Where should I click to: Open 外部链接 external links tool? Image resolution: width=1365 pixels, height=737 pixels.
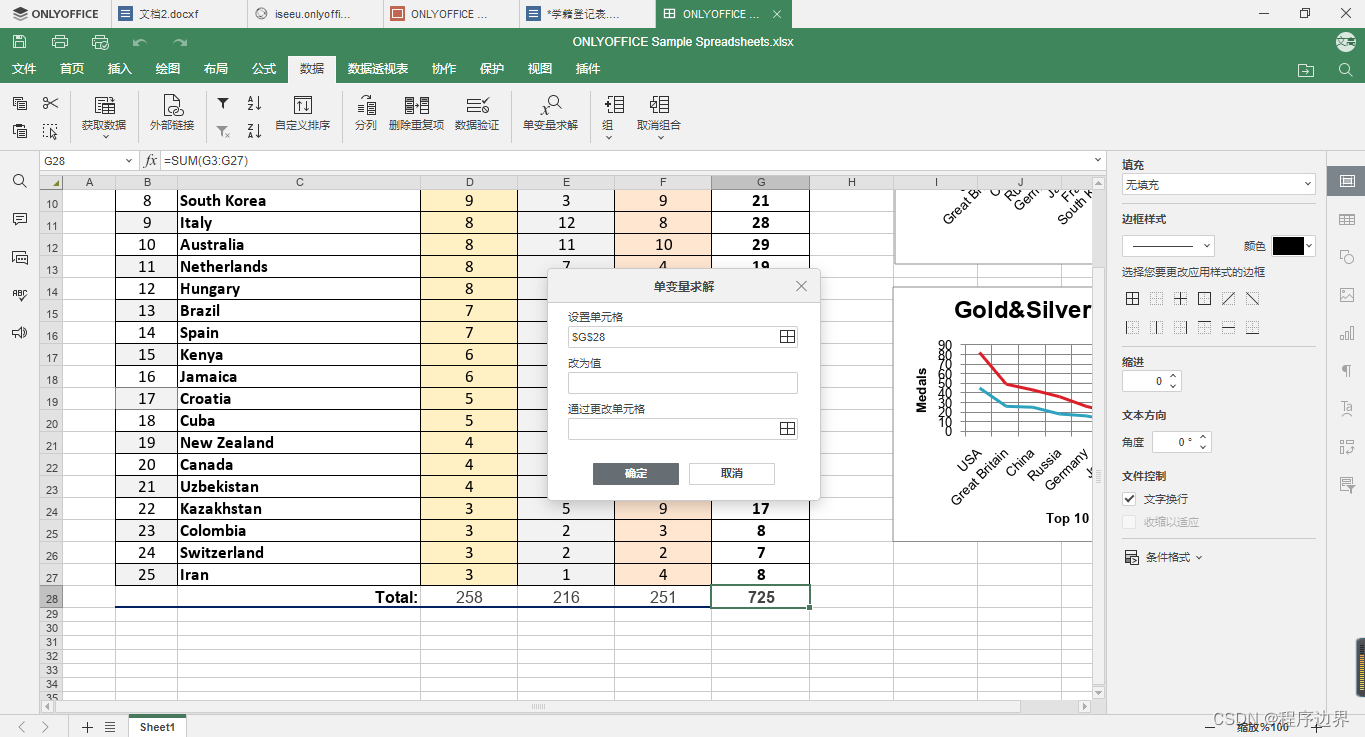point(172,113)
